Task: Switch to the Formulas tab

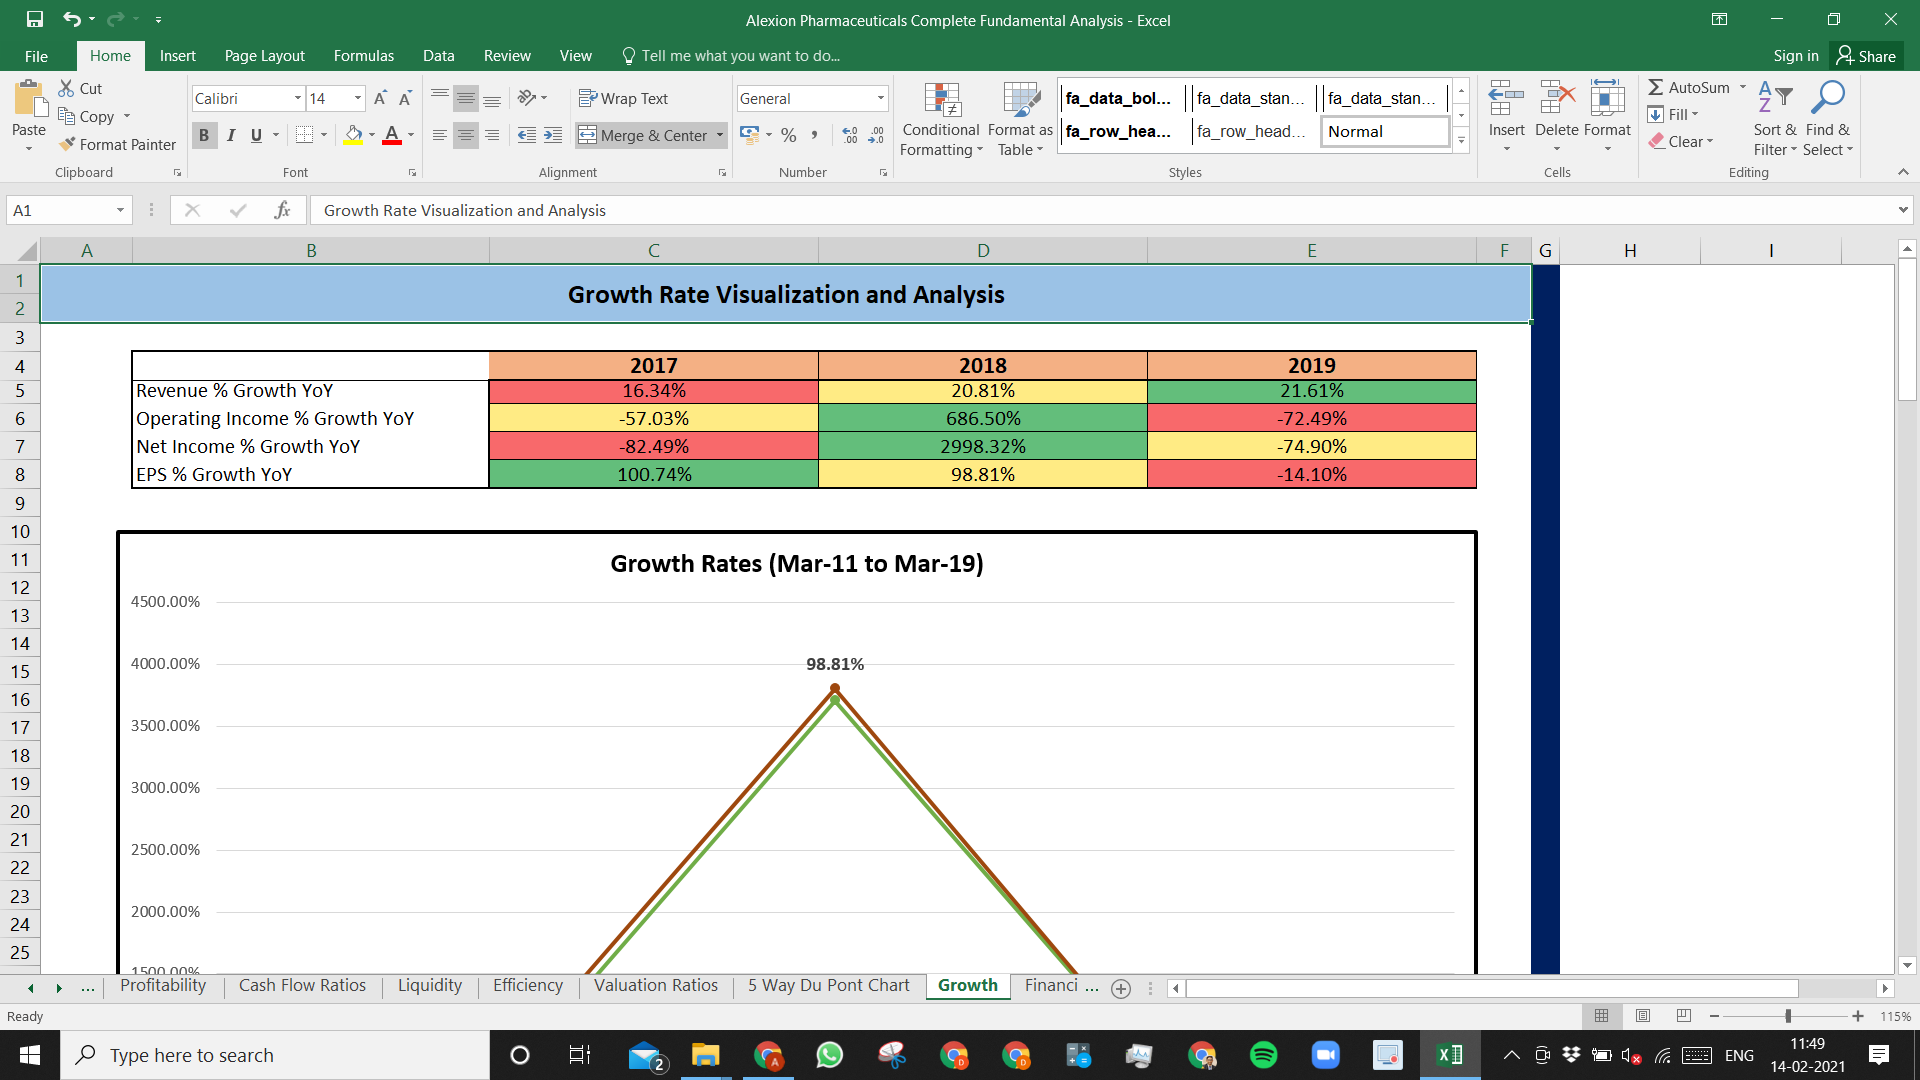Action: 364,56
